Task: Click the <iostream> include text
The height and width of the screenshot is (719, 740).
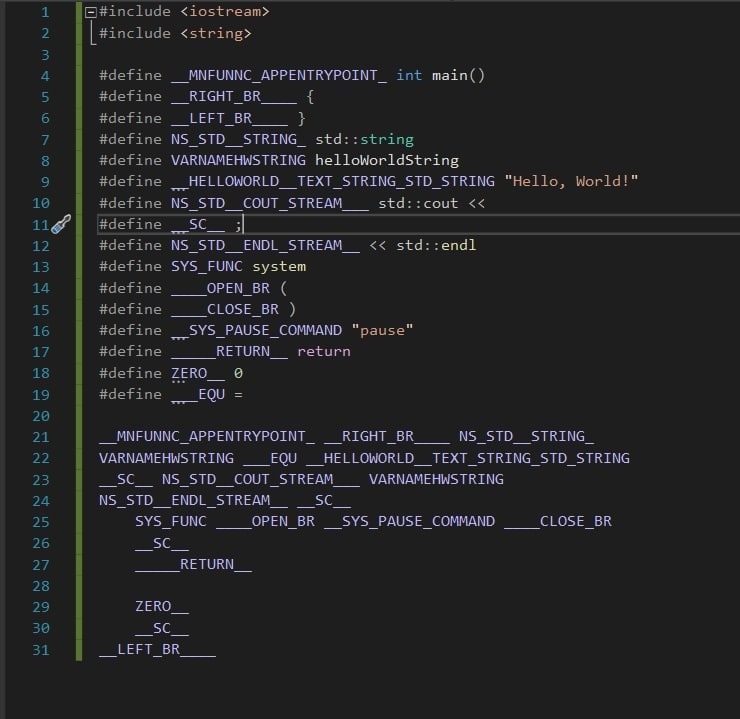Action: (225, 11)
